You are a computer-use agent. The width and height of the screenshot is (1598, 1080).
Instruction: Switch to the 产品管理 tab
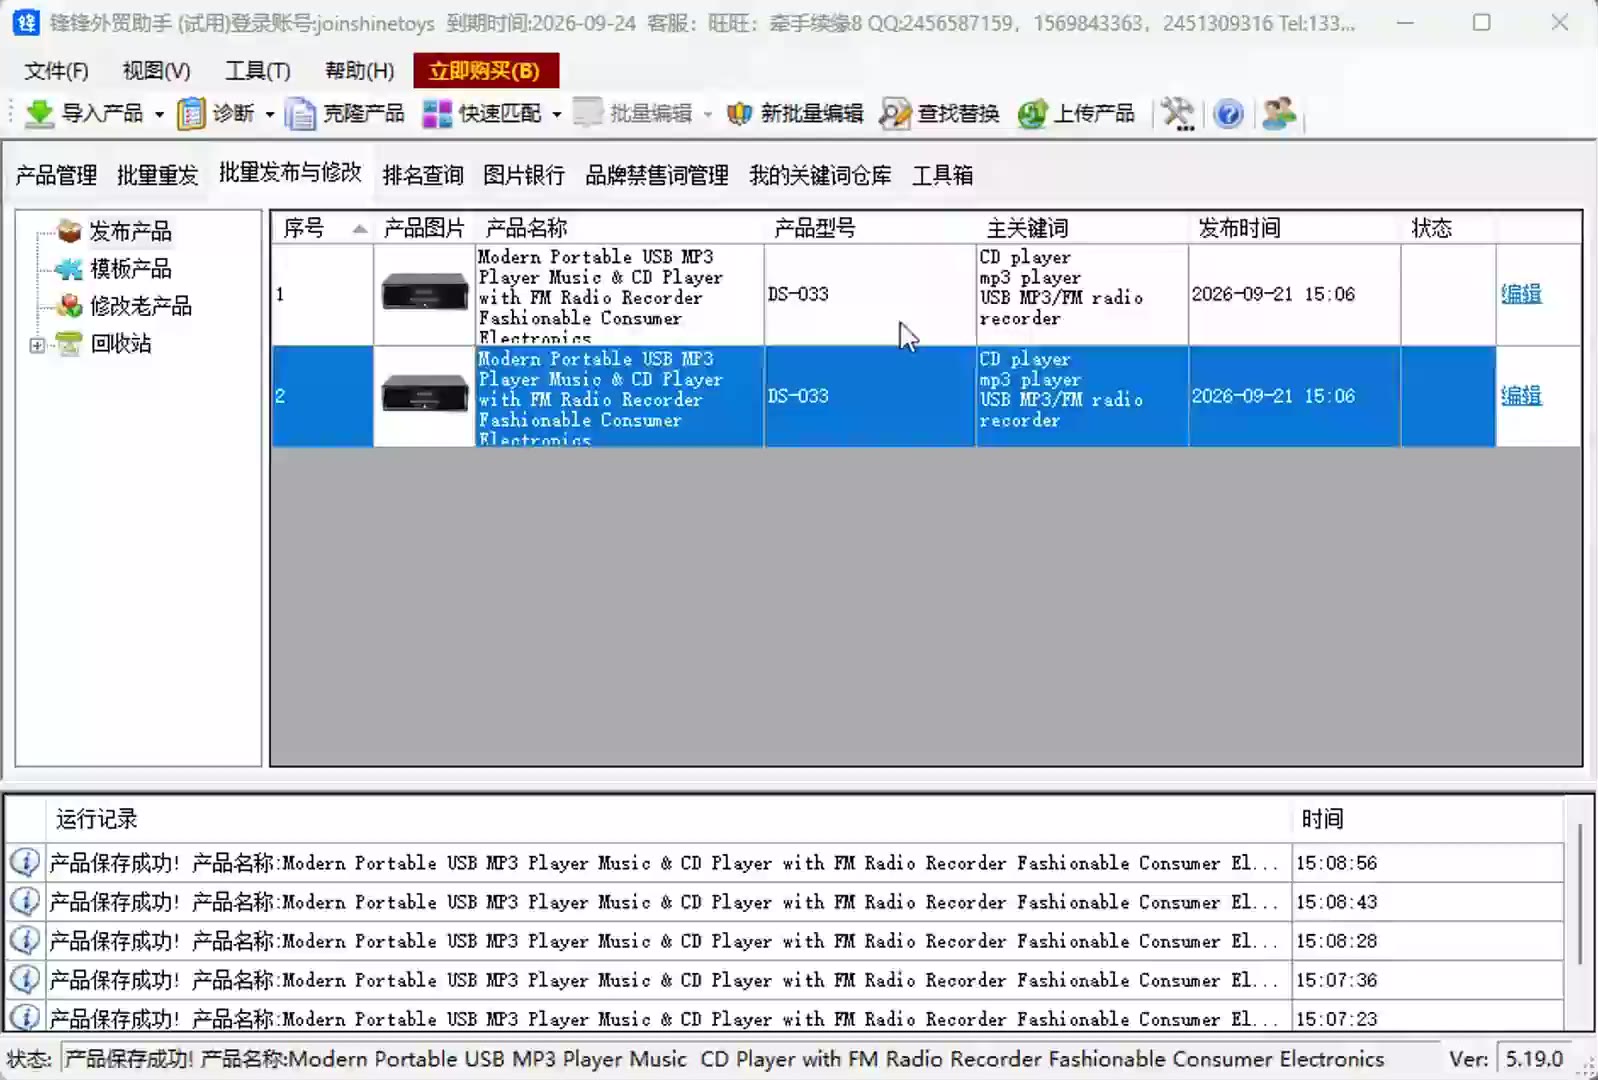56,175
